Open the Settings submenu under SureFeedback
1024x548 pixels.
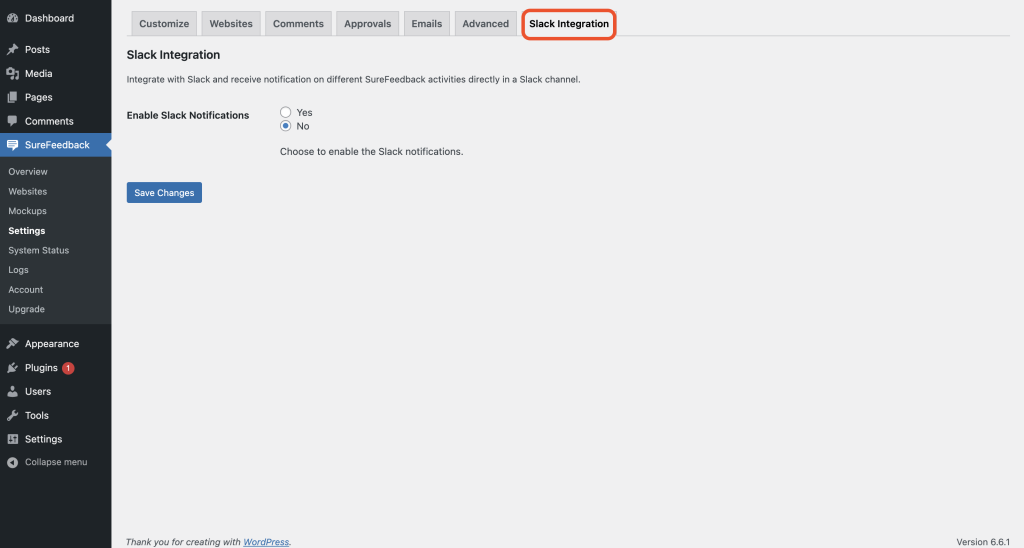[27, 231]
